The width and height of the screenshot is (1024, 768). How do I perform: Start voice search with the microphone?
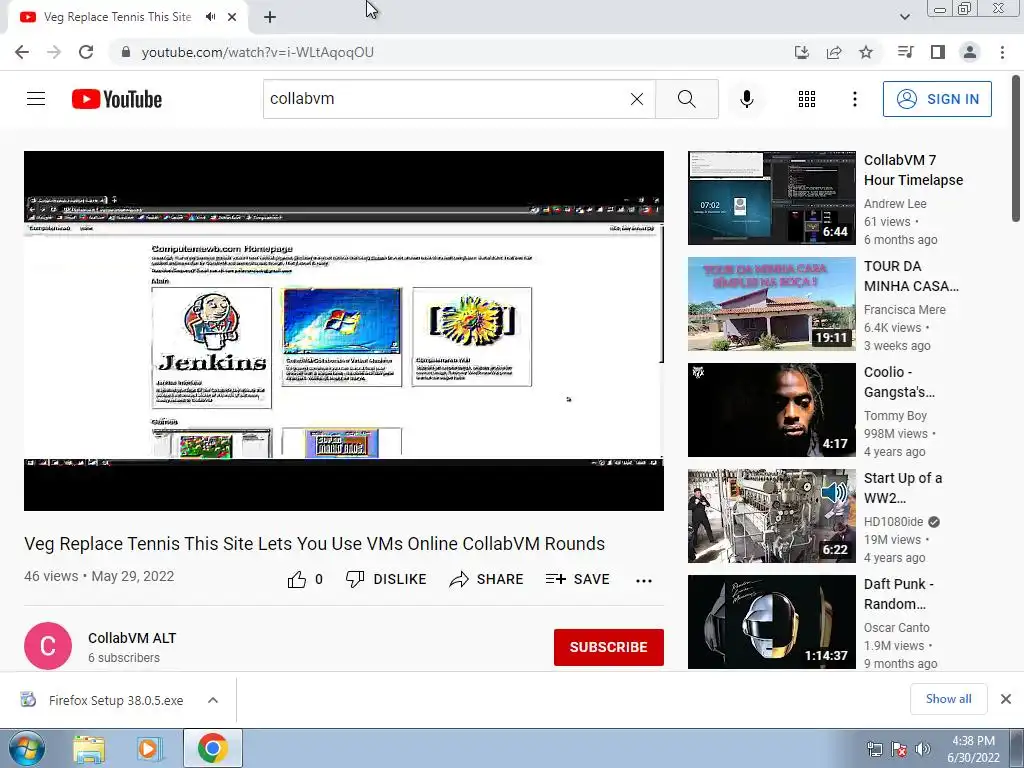(747, 99)
